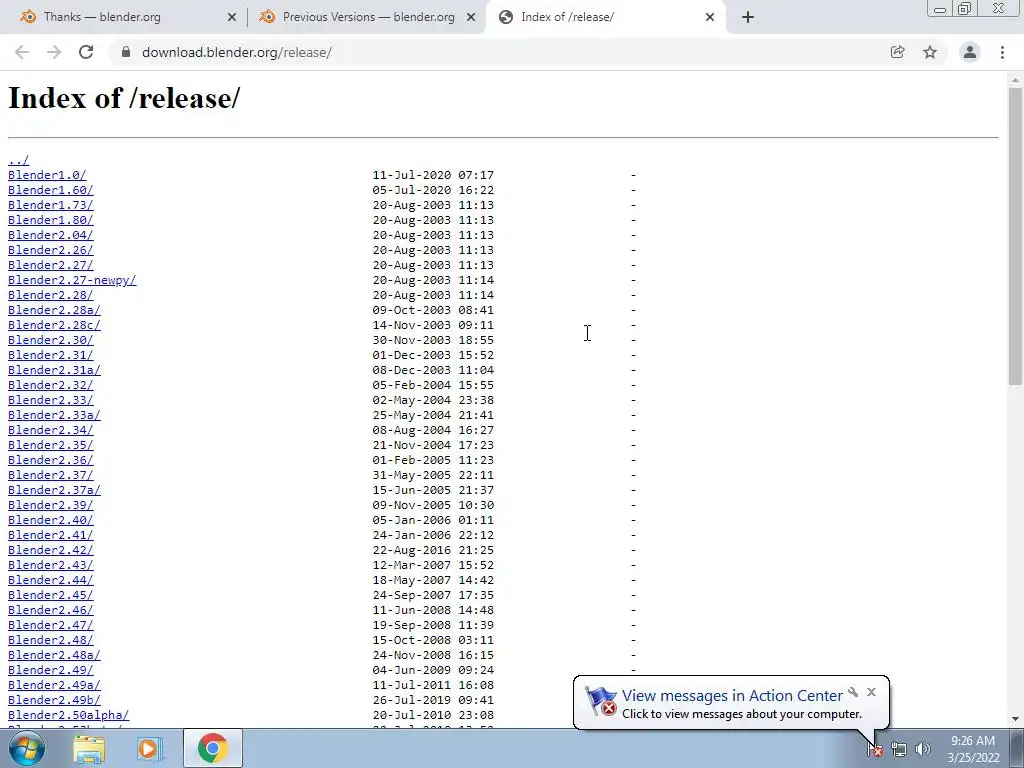Viewport: 1024px width, 768px height.
Task: Visit the Blender2.33a/ folder link
Action: [54, 415]
